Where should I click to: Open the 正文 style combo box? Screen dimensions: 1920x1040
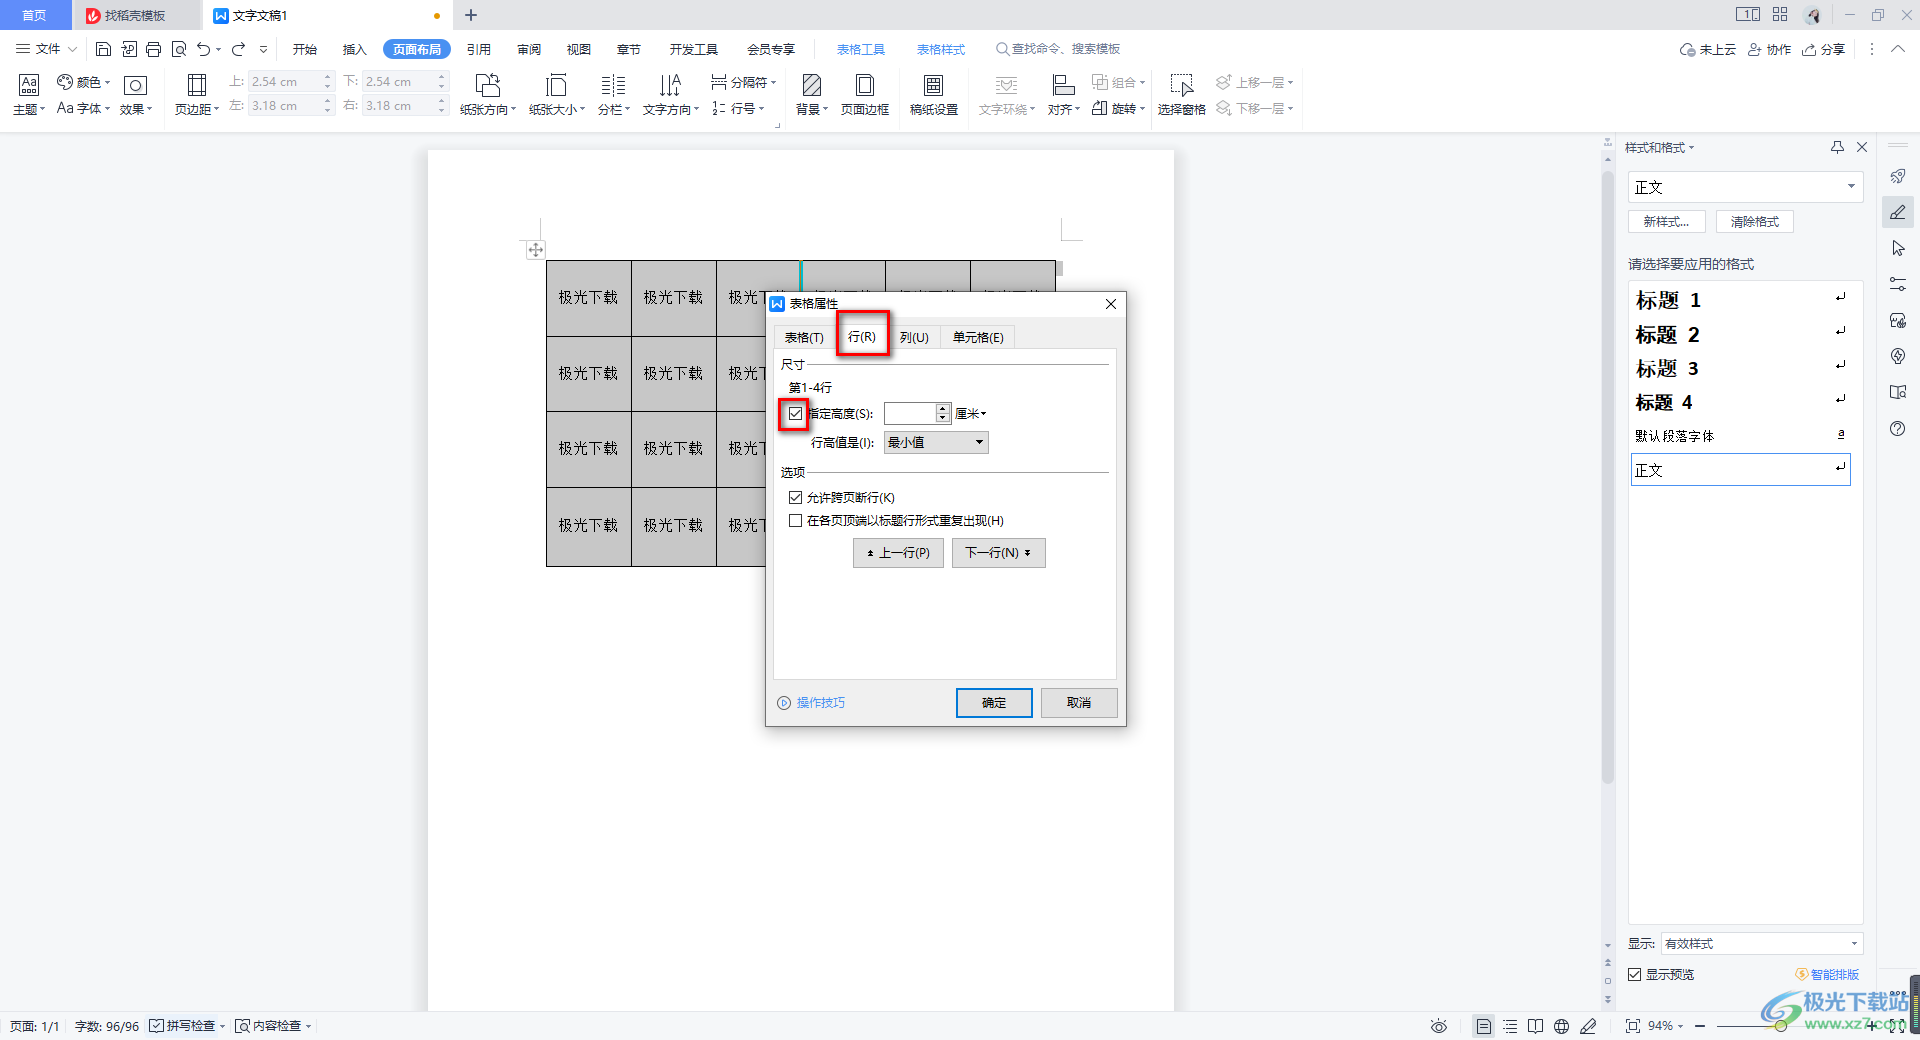click(1745, 187)
